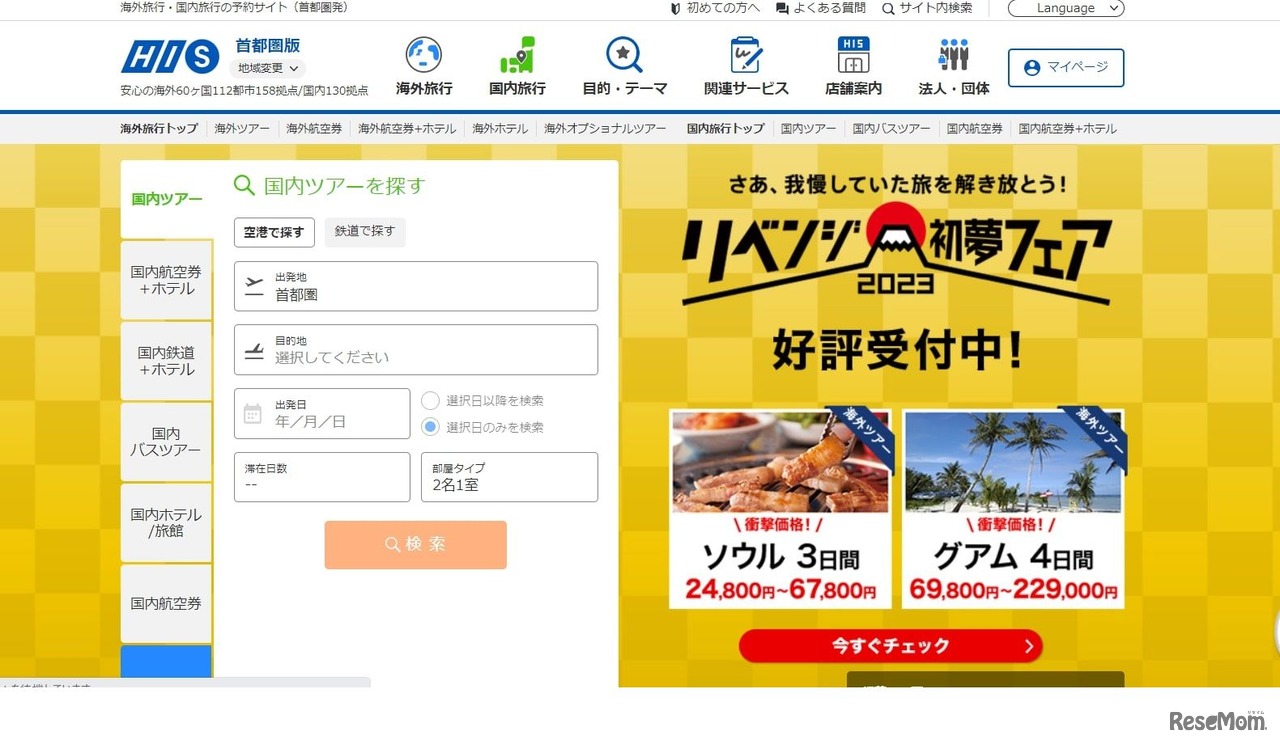The image size is (1280, 744).
Task: Open よくある質問 FAQ link
Action: click(821, 8)
